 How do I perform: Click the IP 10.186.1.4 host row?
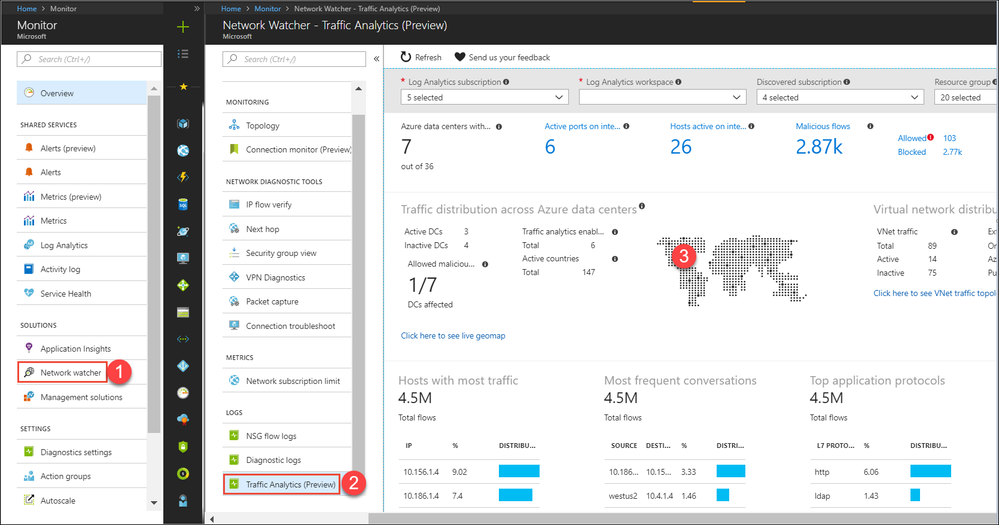coord(469,495)
